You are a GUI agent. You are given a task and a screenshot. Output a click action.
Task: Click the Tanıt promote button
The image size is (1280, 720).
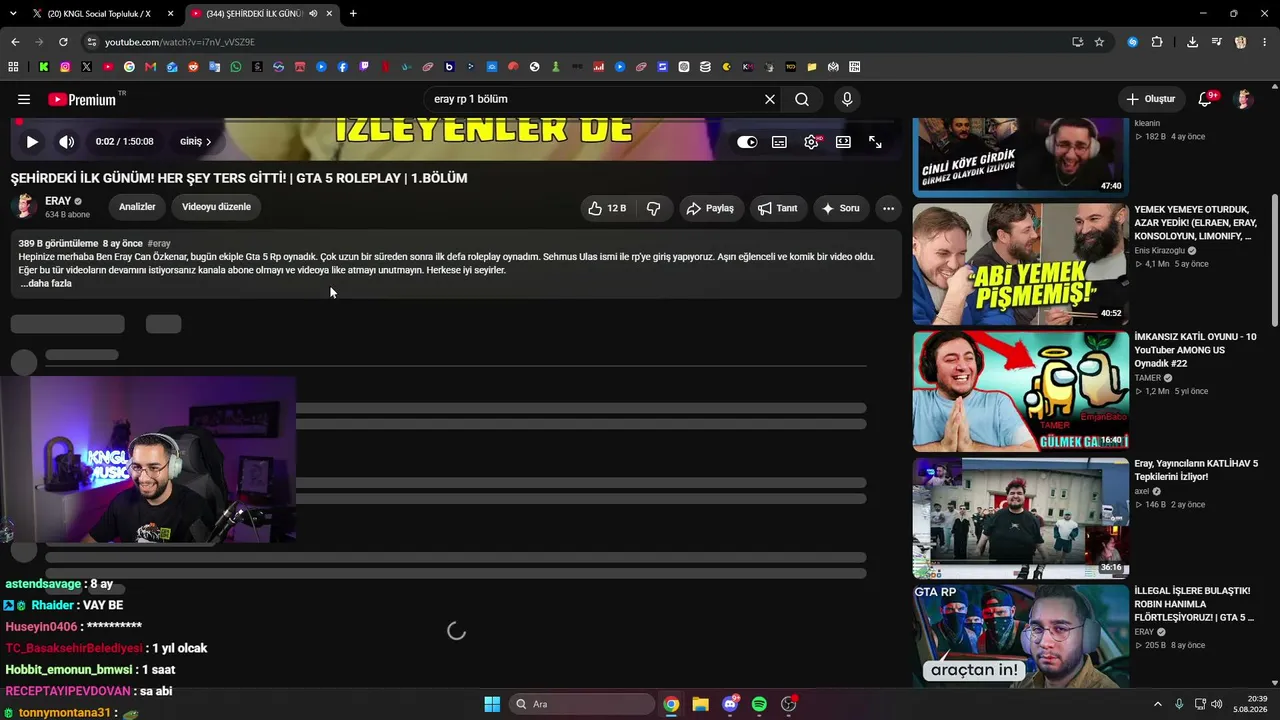coord(778,208)
